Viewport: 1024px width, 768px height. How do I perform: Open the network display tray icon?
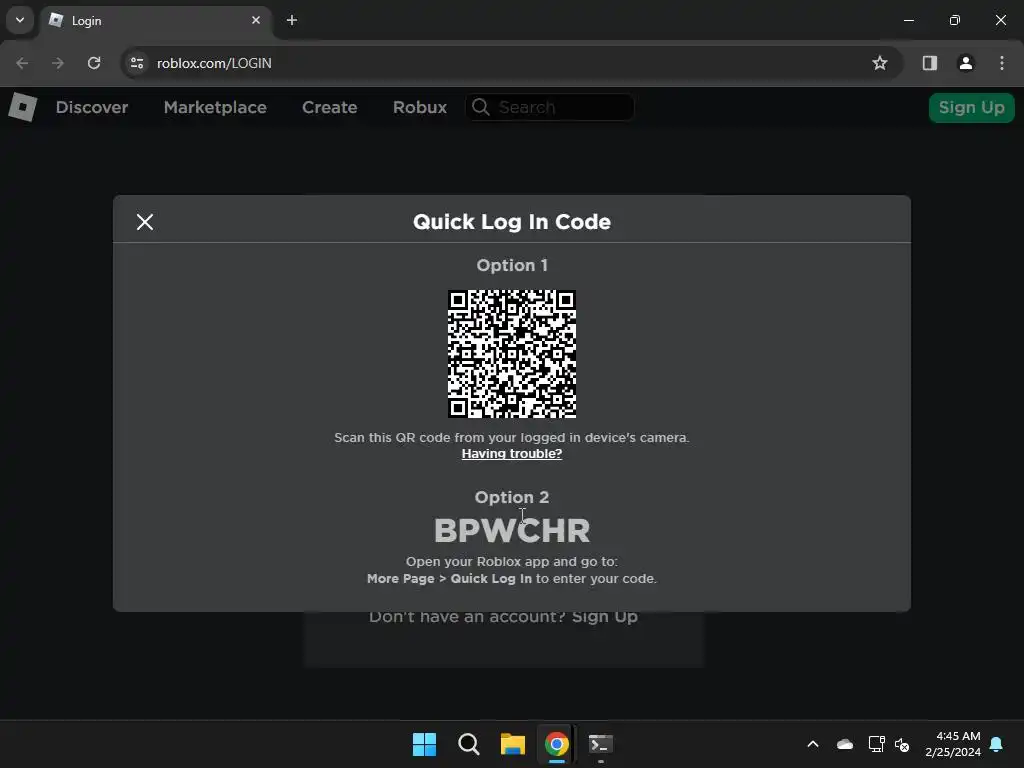coord(876,744)
